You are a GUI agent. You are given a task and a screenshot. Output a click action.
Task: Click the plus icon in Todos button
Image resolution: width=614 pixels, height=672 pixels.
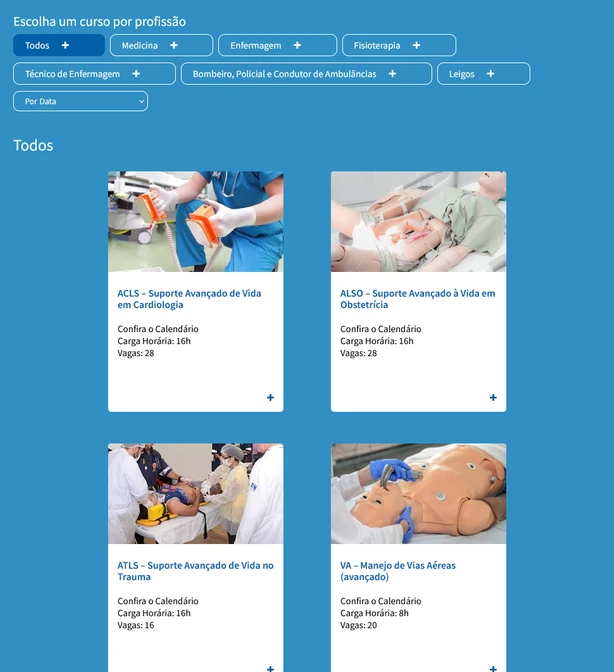coord(65,45)
